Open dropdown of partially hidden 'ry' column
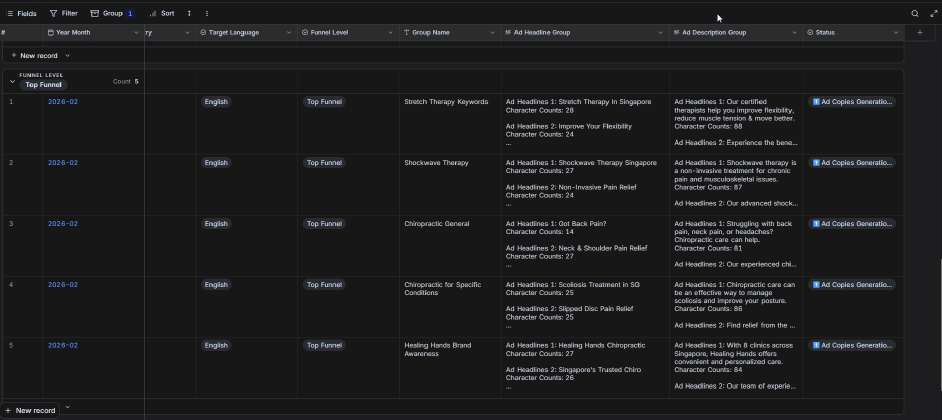This screenshot has height=420, width=942. tap(187, 33)
